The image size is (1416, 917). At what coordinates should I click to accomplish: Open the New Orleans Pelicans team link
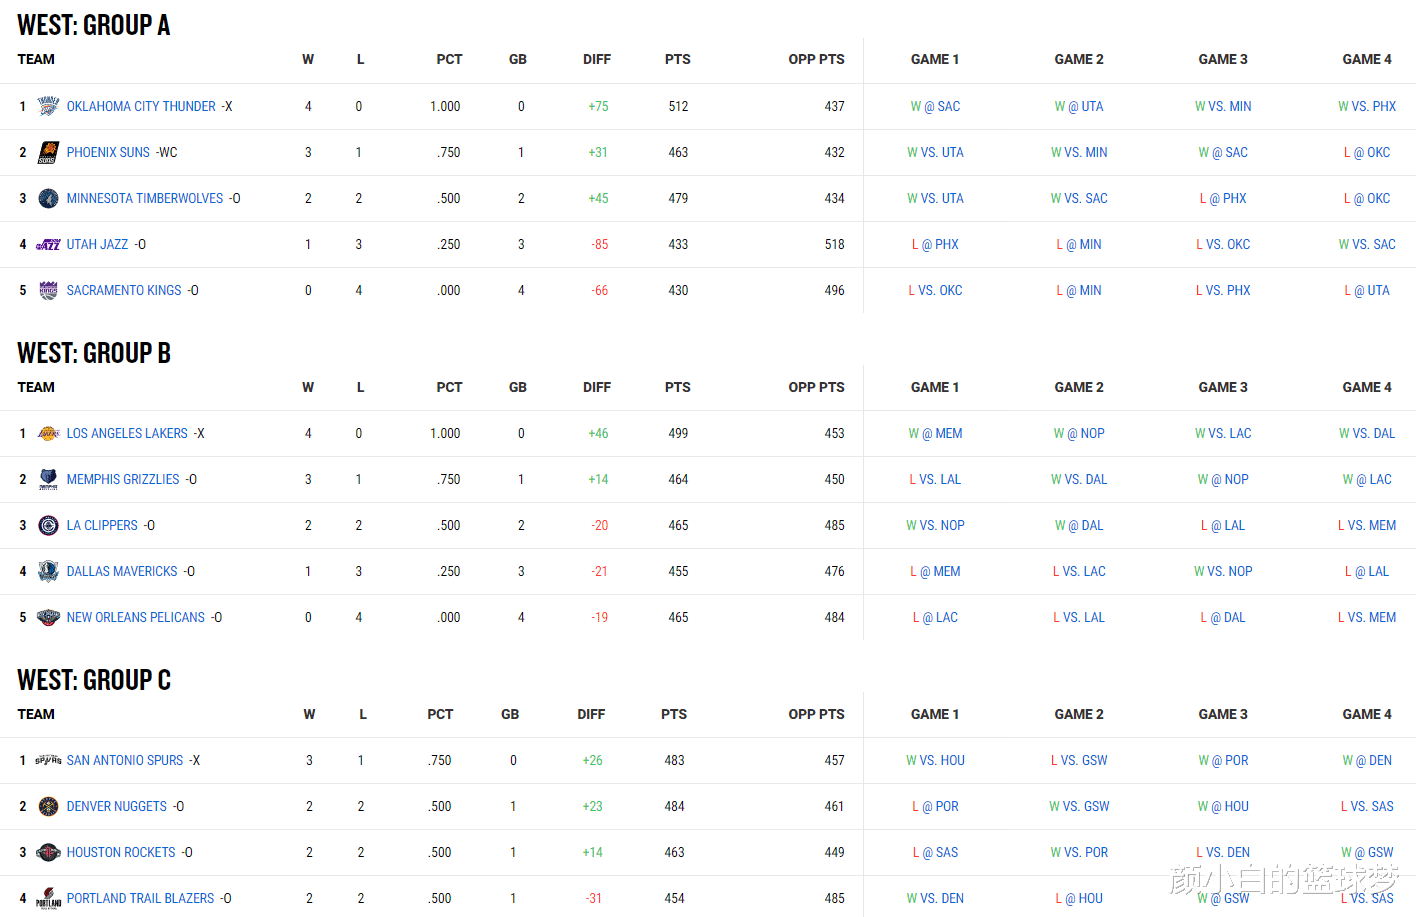click(136, 617)
